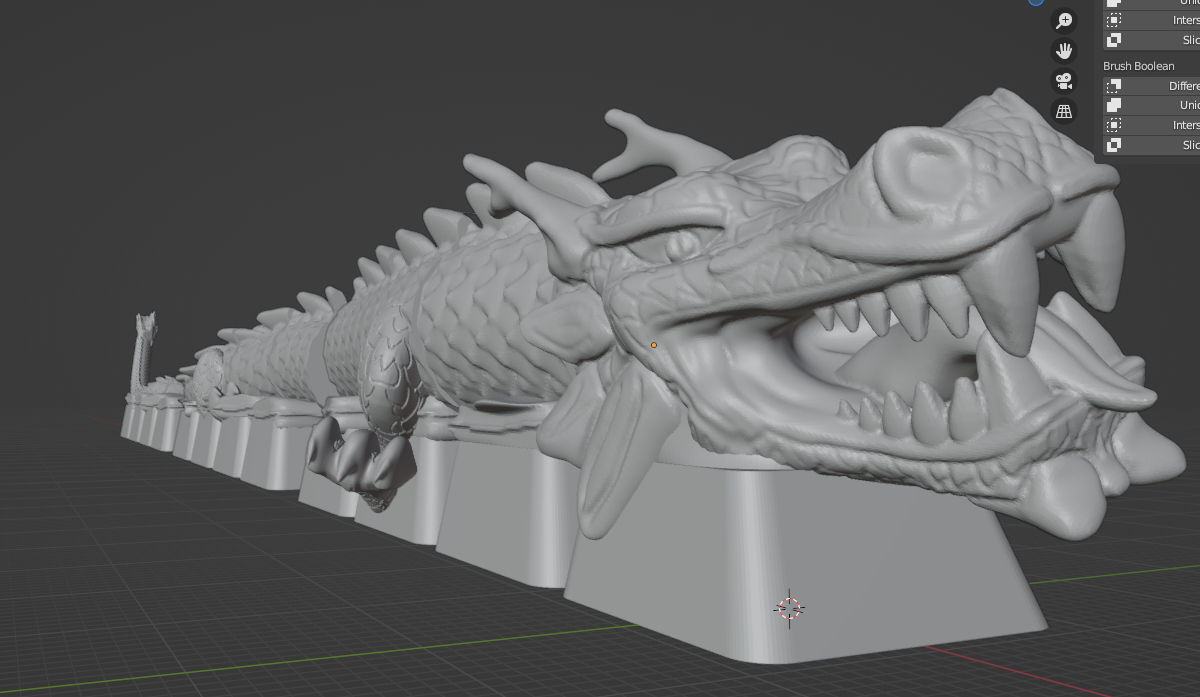Click the largest upper fang in dragon's mouth
This screenshot has height=697, width=1200.
(1005, 290)
